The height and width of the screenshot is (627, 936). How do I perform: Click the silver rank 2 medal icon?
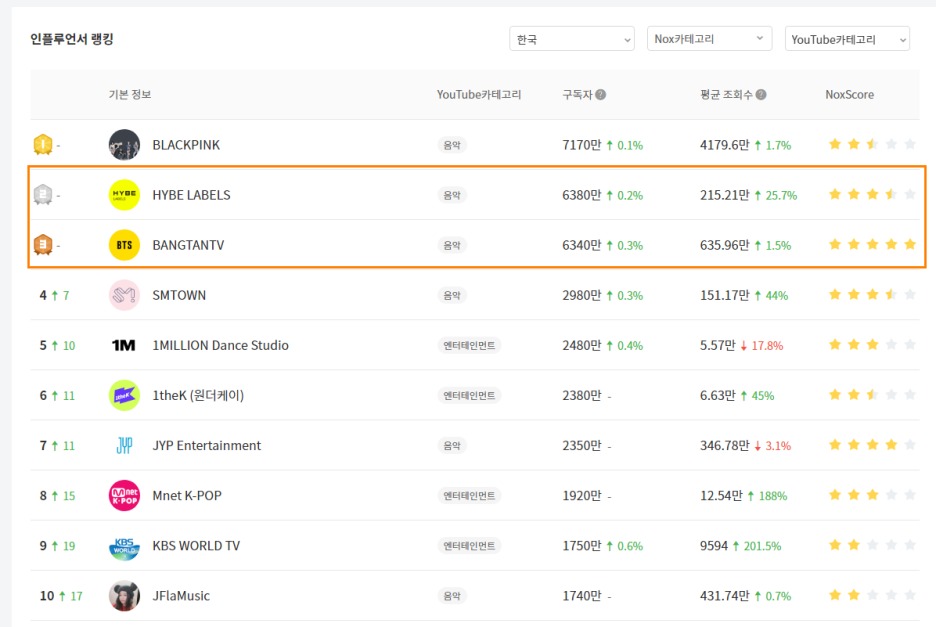point(43,195)
